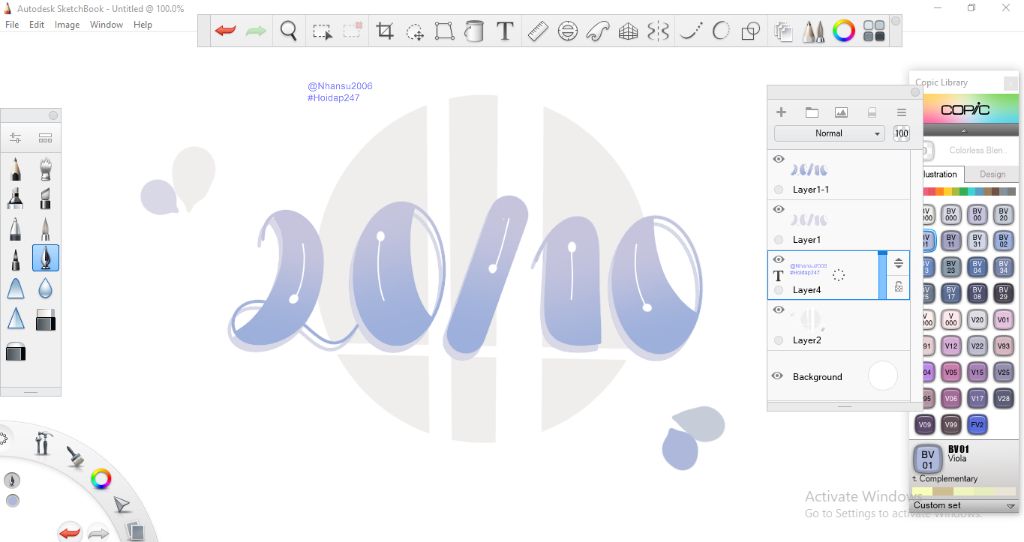Pick the FV2 Copic marker swatch

click(977, 424)
